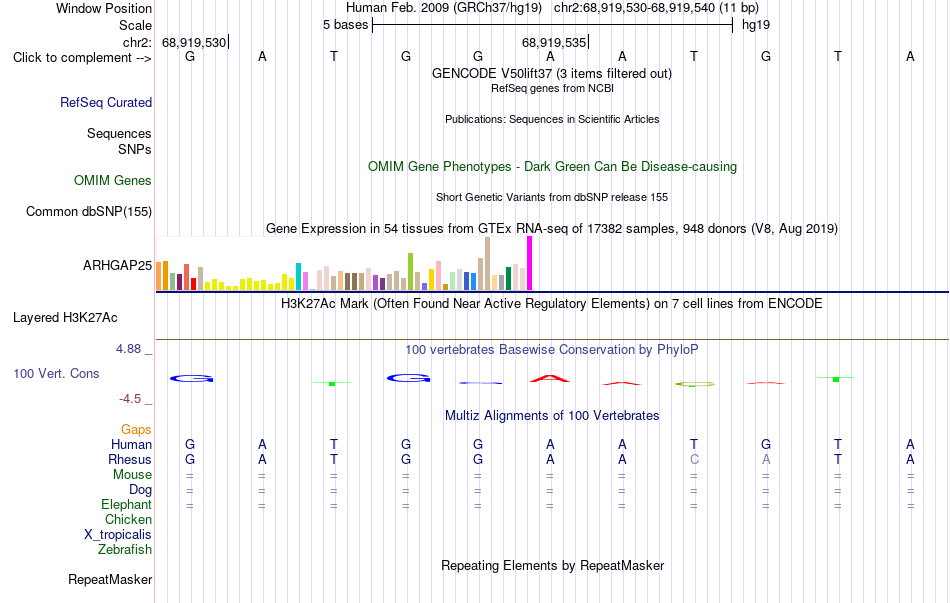Screen dimensions: 950x603
Task: Click the grey 'A' base in the Rhesus row
Action: pyautogui.click(x=766, y=460)
